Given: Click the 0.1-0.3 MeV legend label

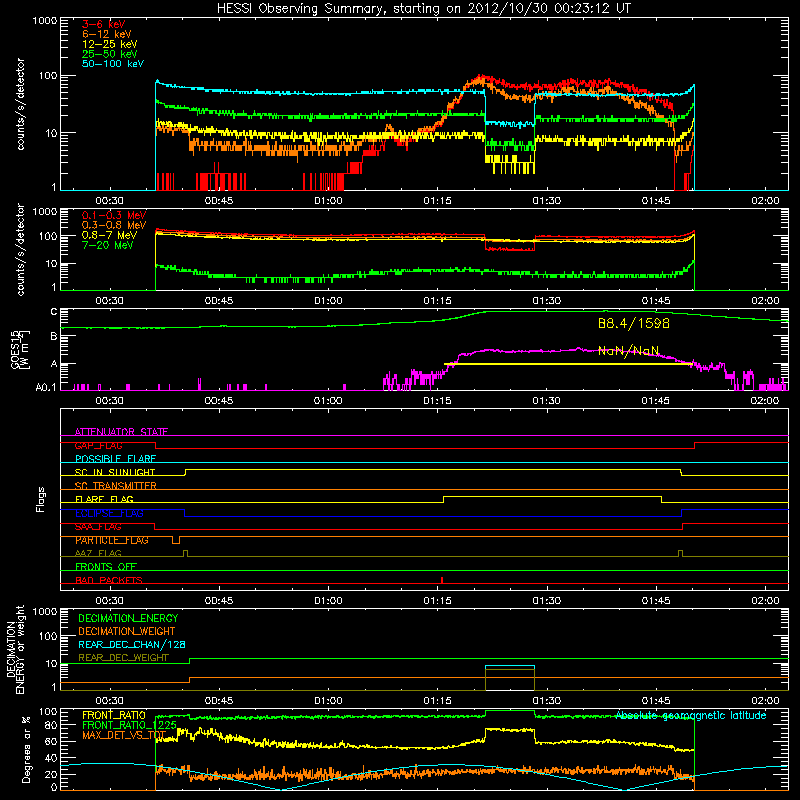Looking at the screenshot, I should (114, 215).
